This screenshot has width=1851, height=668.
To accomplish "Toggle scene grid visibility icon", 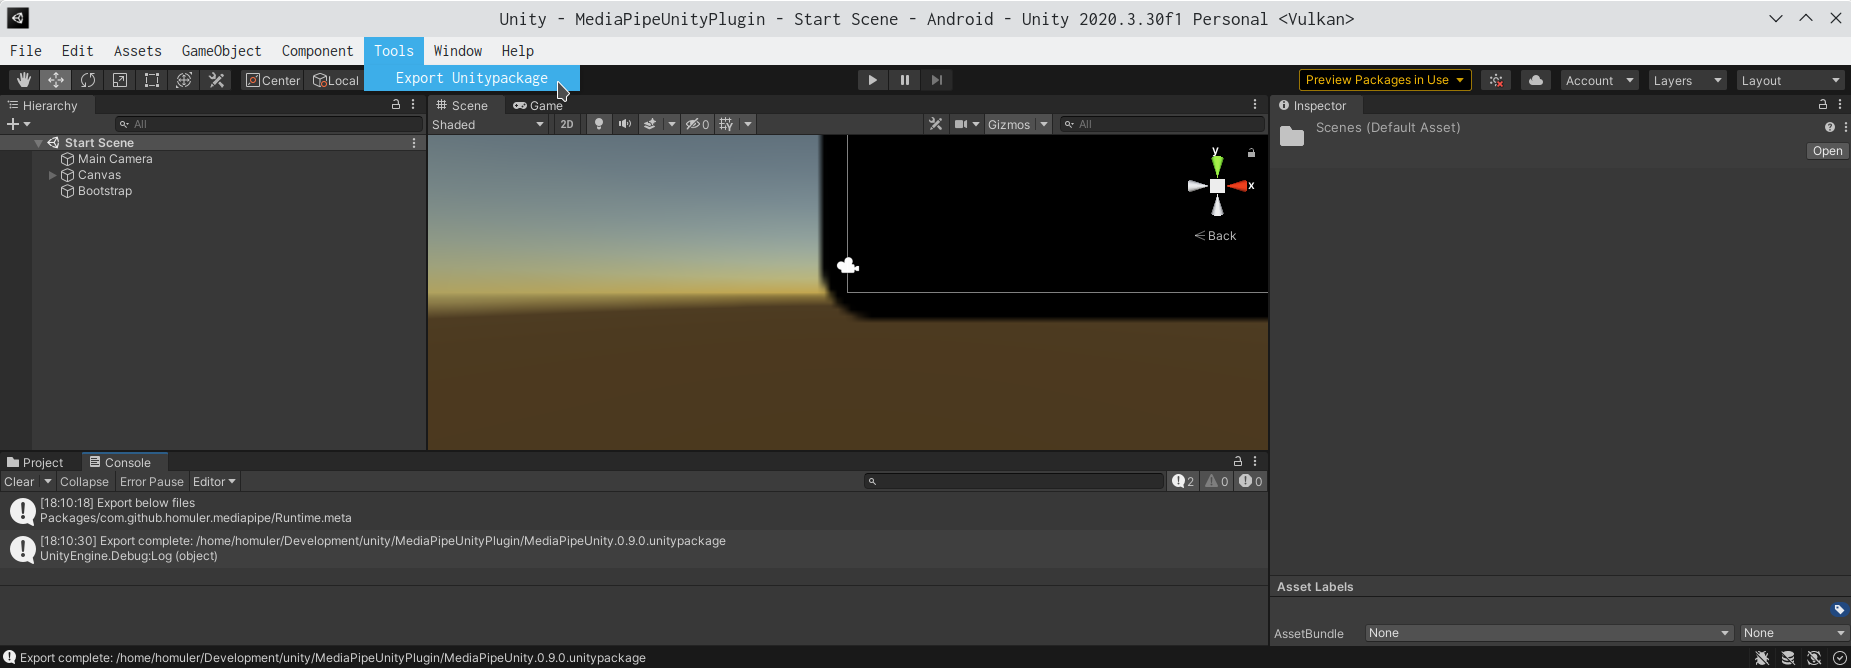I will (726, 124).
